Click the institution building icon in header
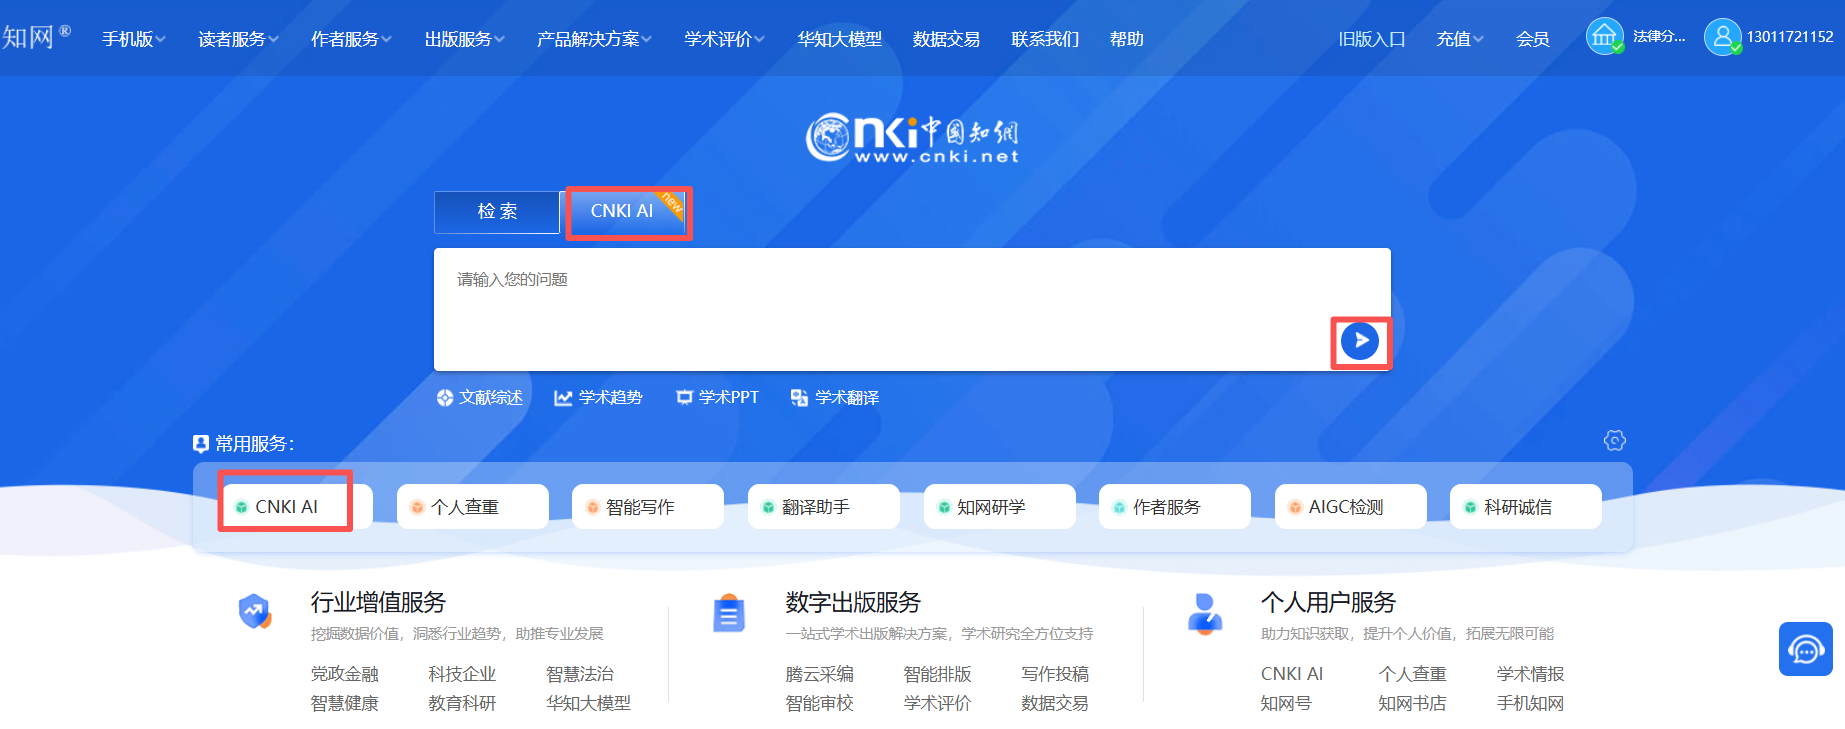This screenshot has width=1845, height=729. [x=1603, y=37]
